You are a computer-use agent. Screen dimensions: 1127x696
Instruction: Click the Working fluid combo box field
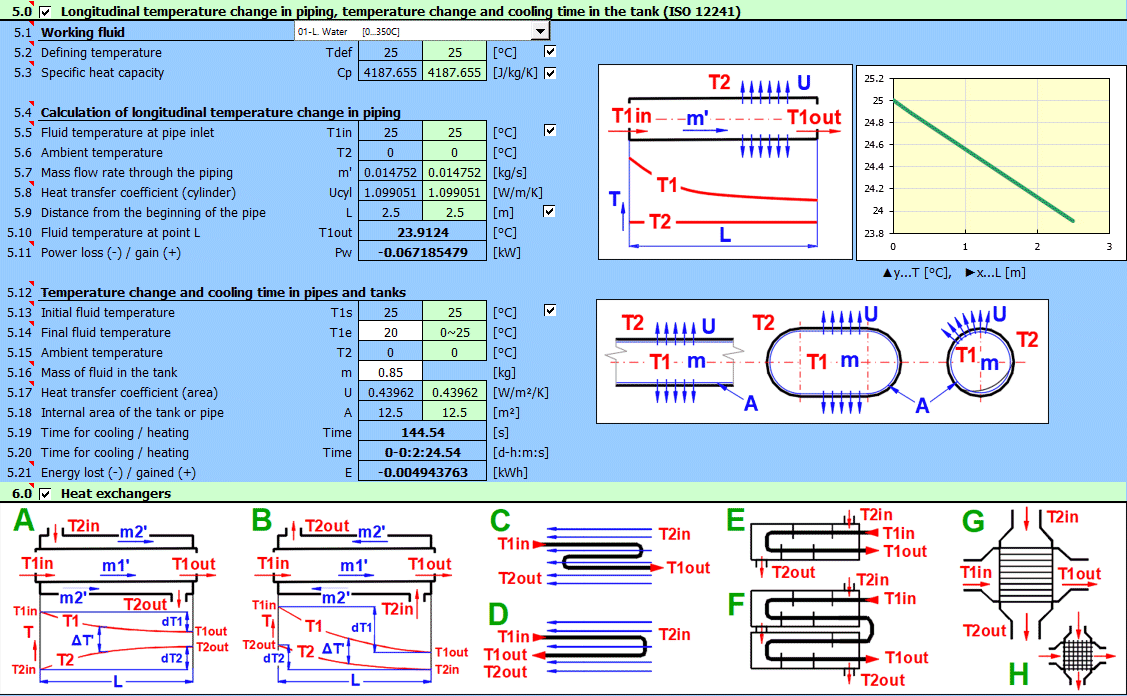click(410, 32)
